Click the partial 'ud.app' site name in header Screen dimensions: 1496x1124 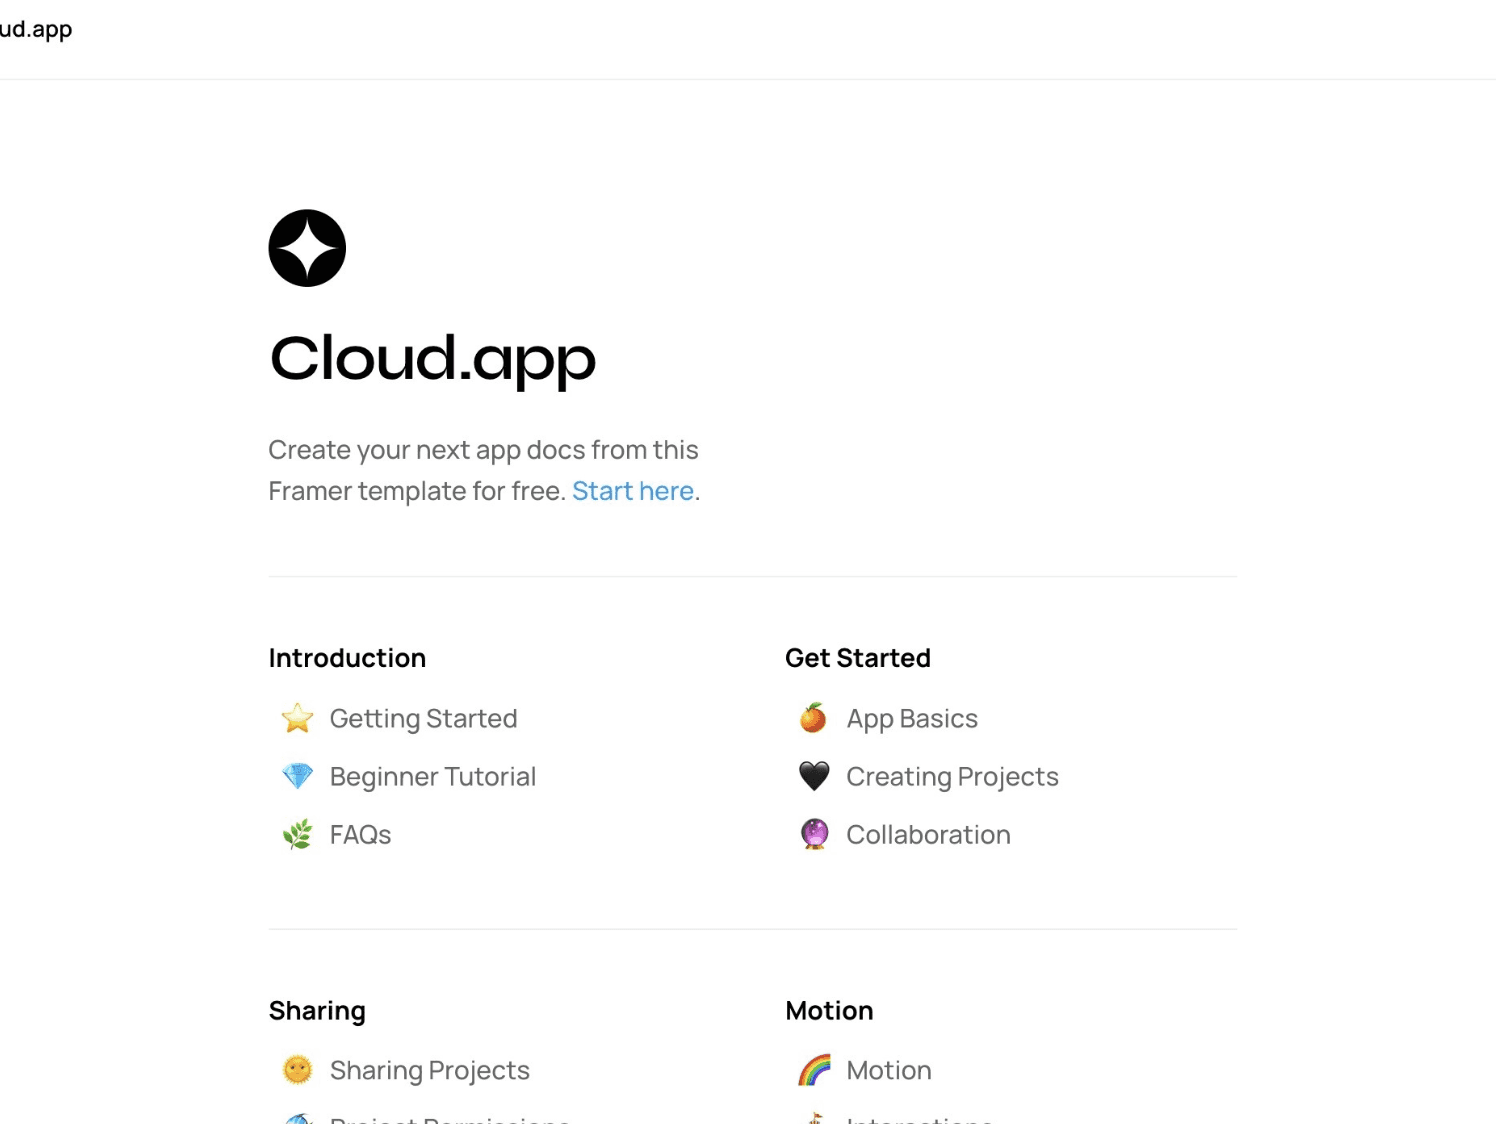tap(36, 29)
